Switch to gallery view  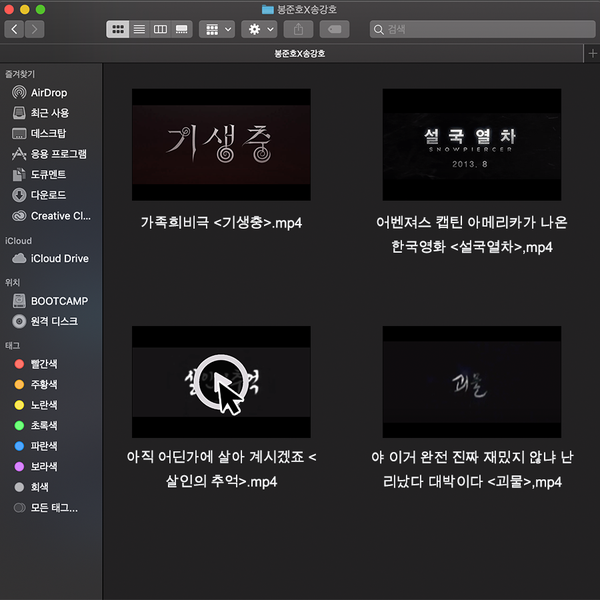pos(181,29)
